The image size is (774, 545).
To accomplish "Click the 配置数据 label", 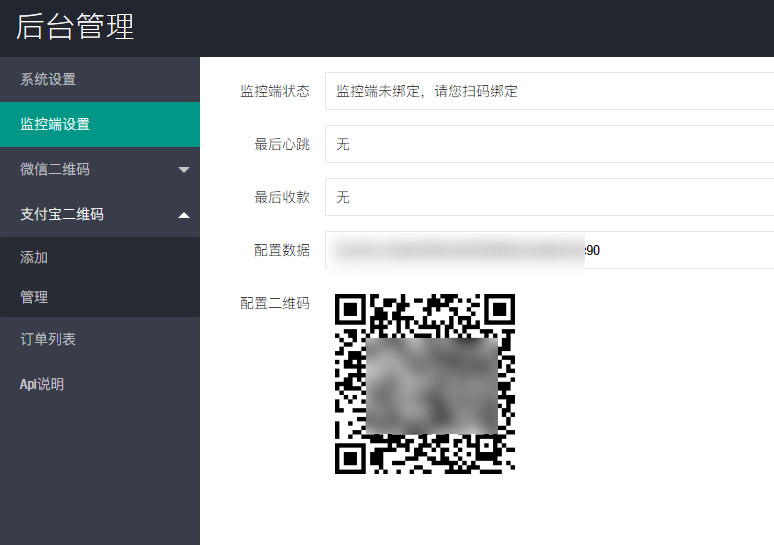I will click(282, 250).
